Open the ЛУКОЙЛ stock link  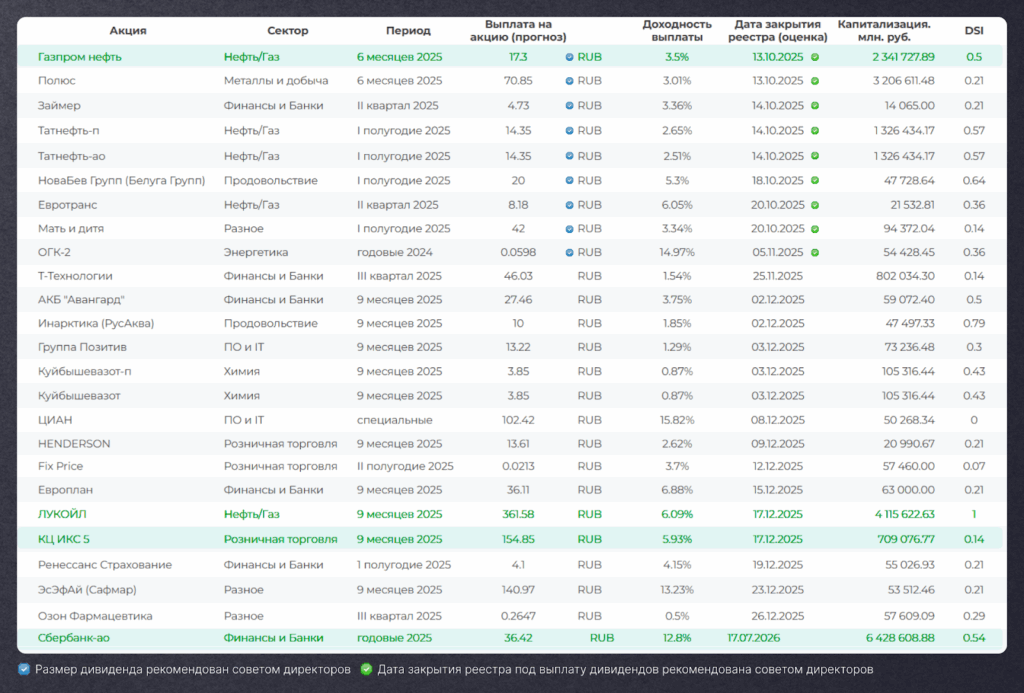click(x=62, y=514)
